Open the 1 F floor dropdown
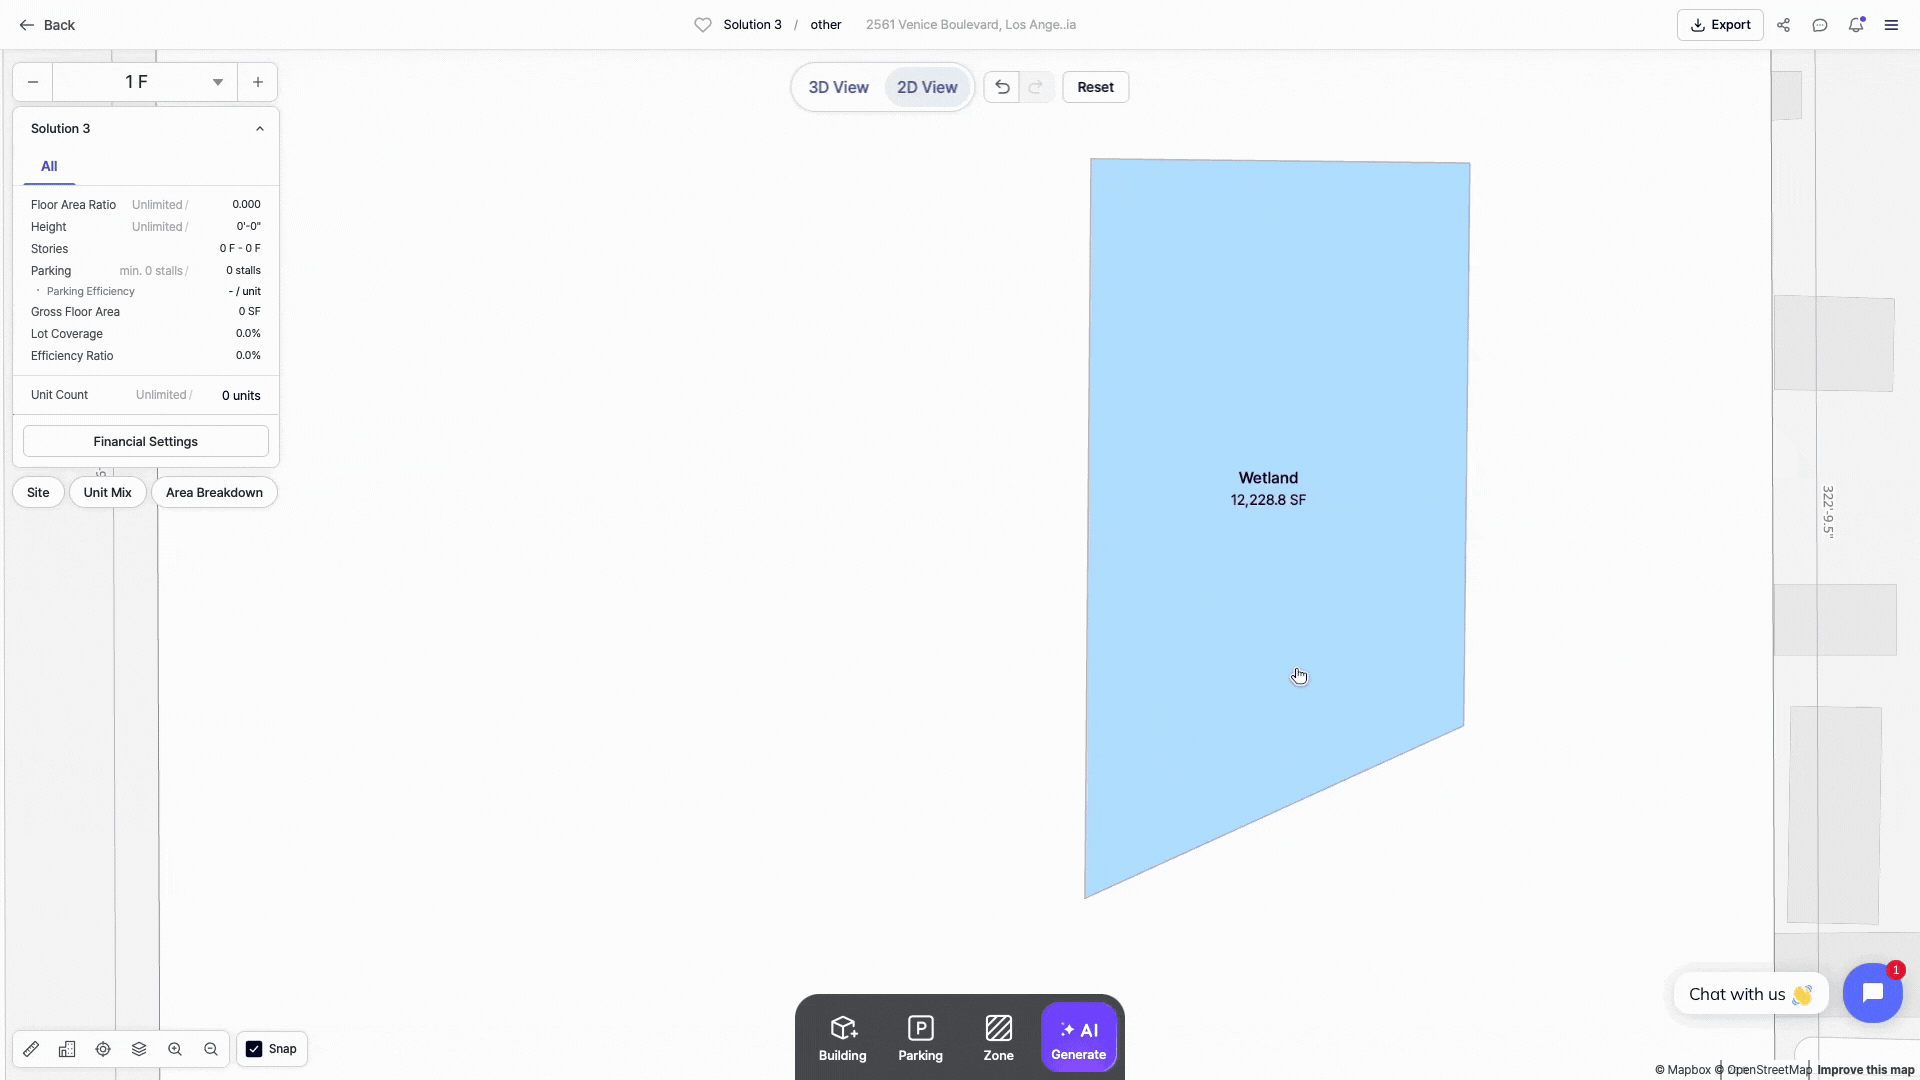 (217, 82)
